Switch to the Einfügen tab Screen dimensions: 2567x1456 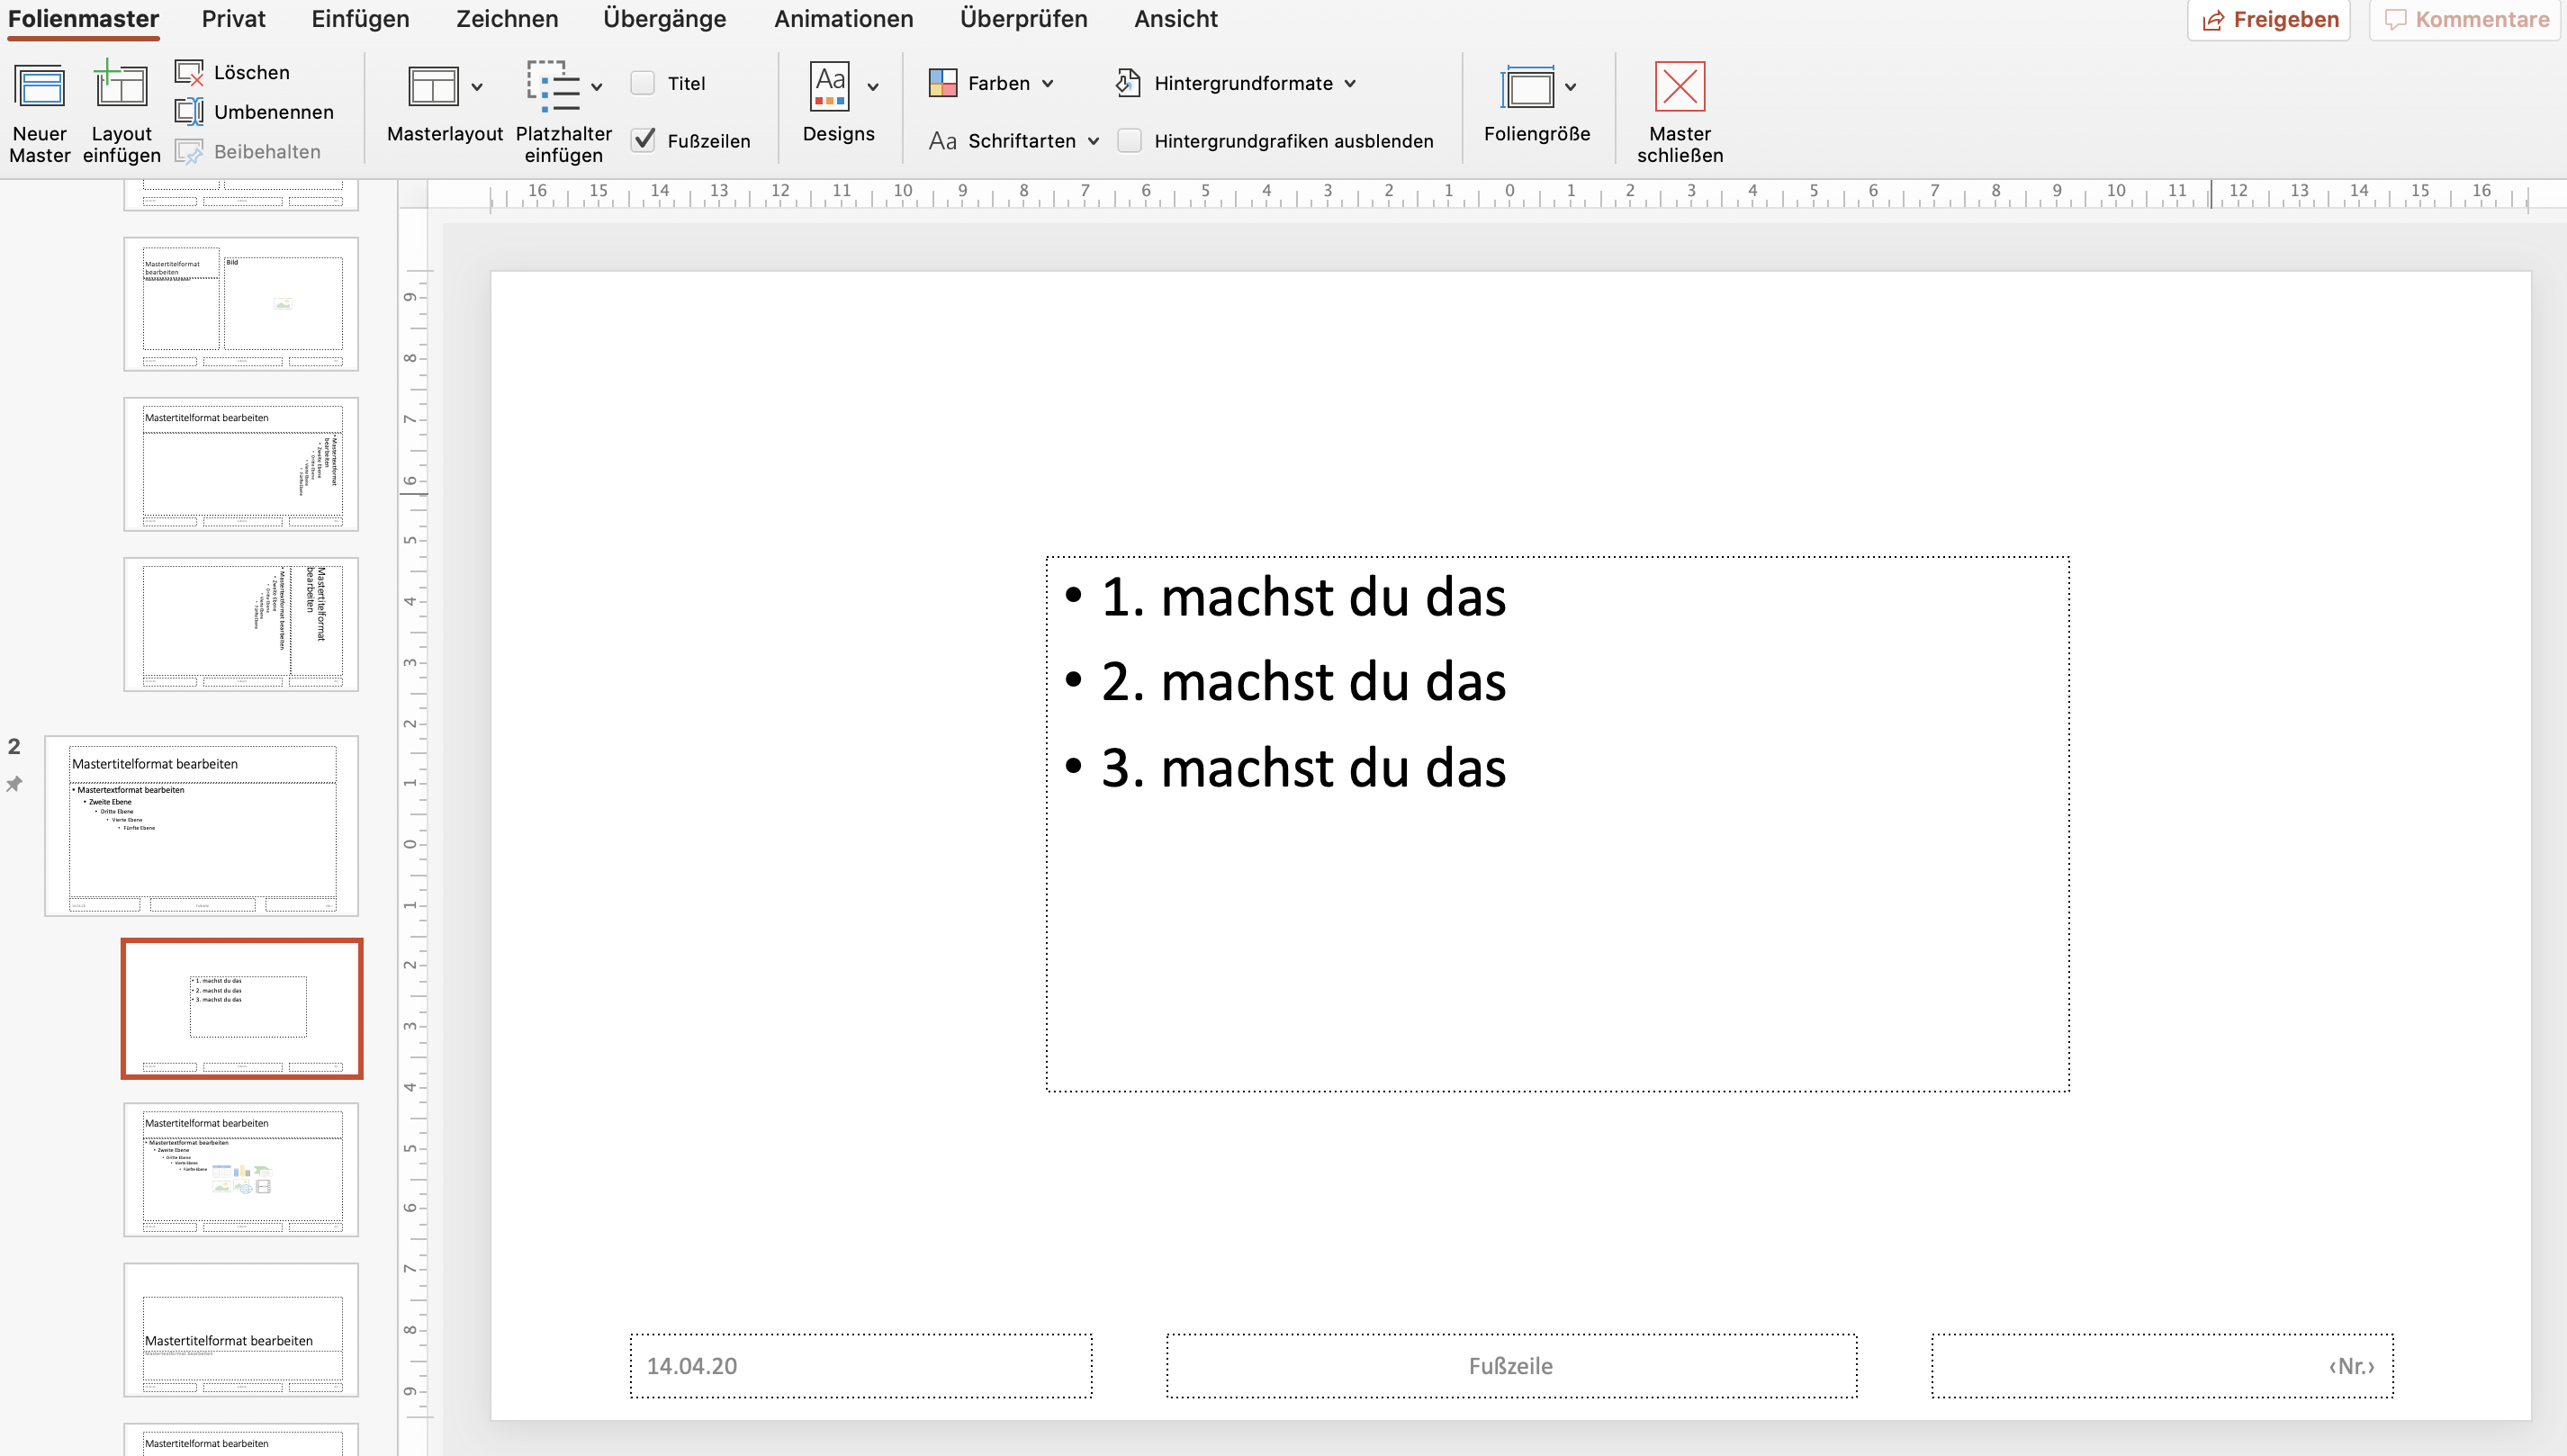360,19
